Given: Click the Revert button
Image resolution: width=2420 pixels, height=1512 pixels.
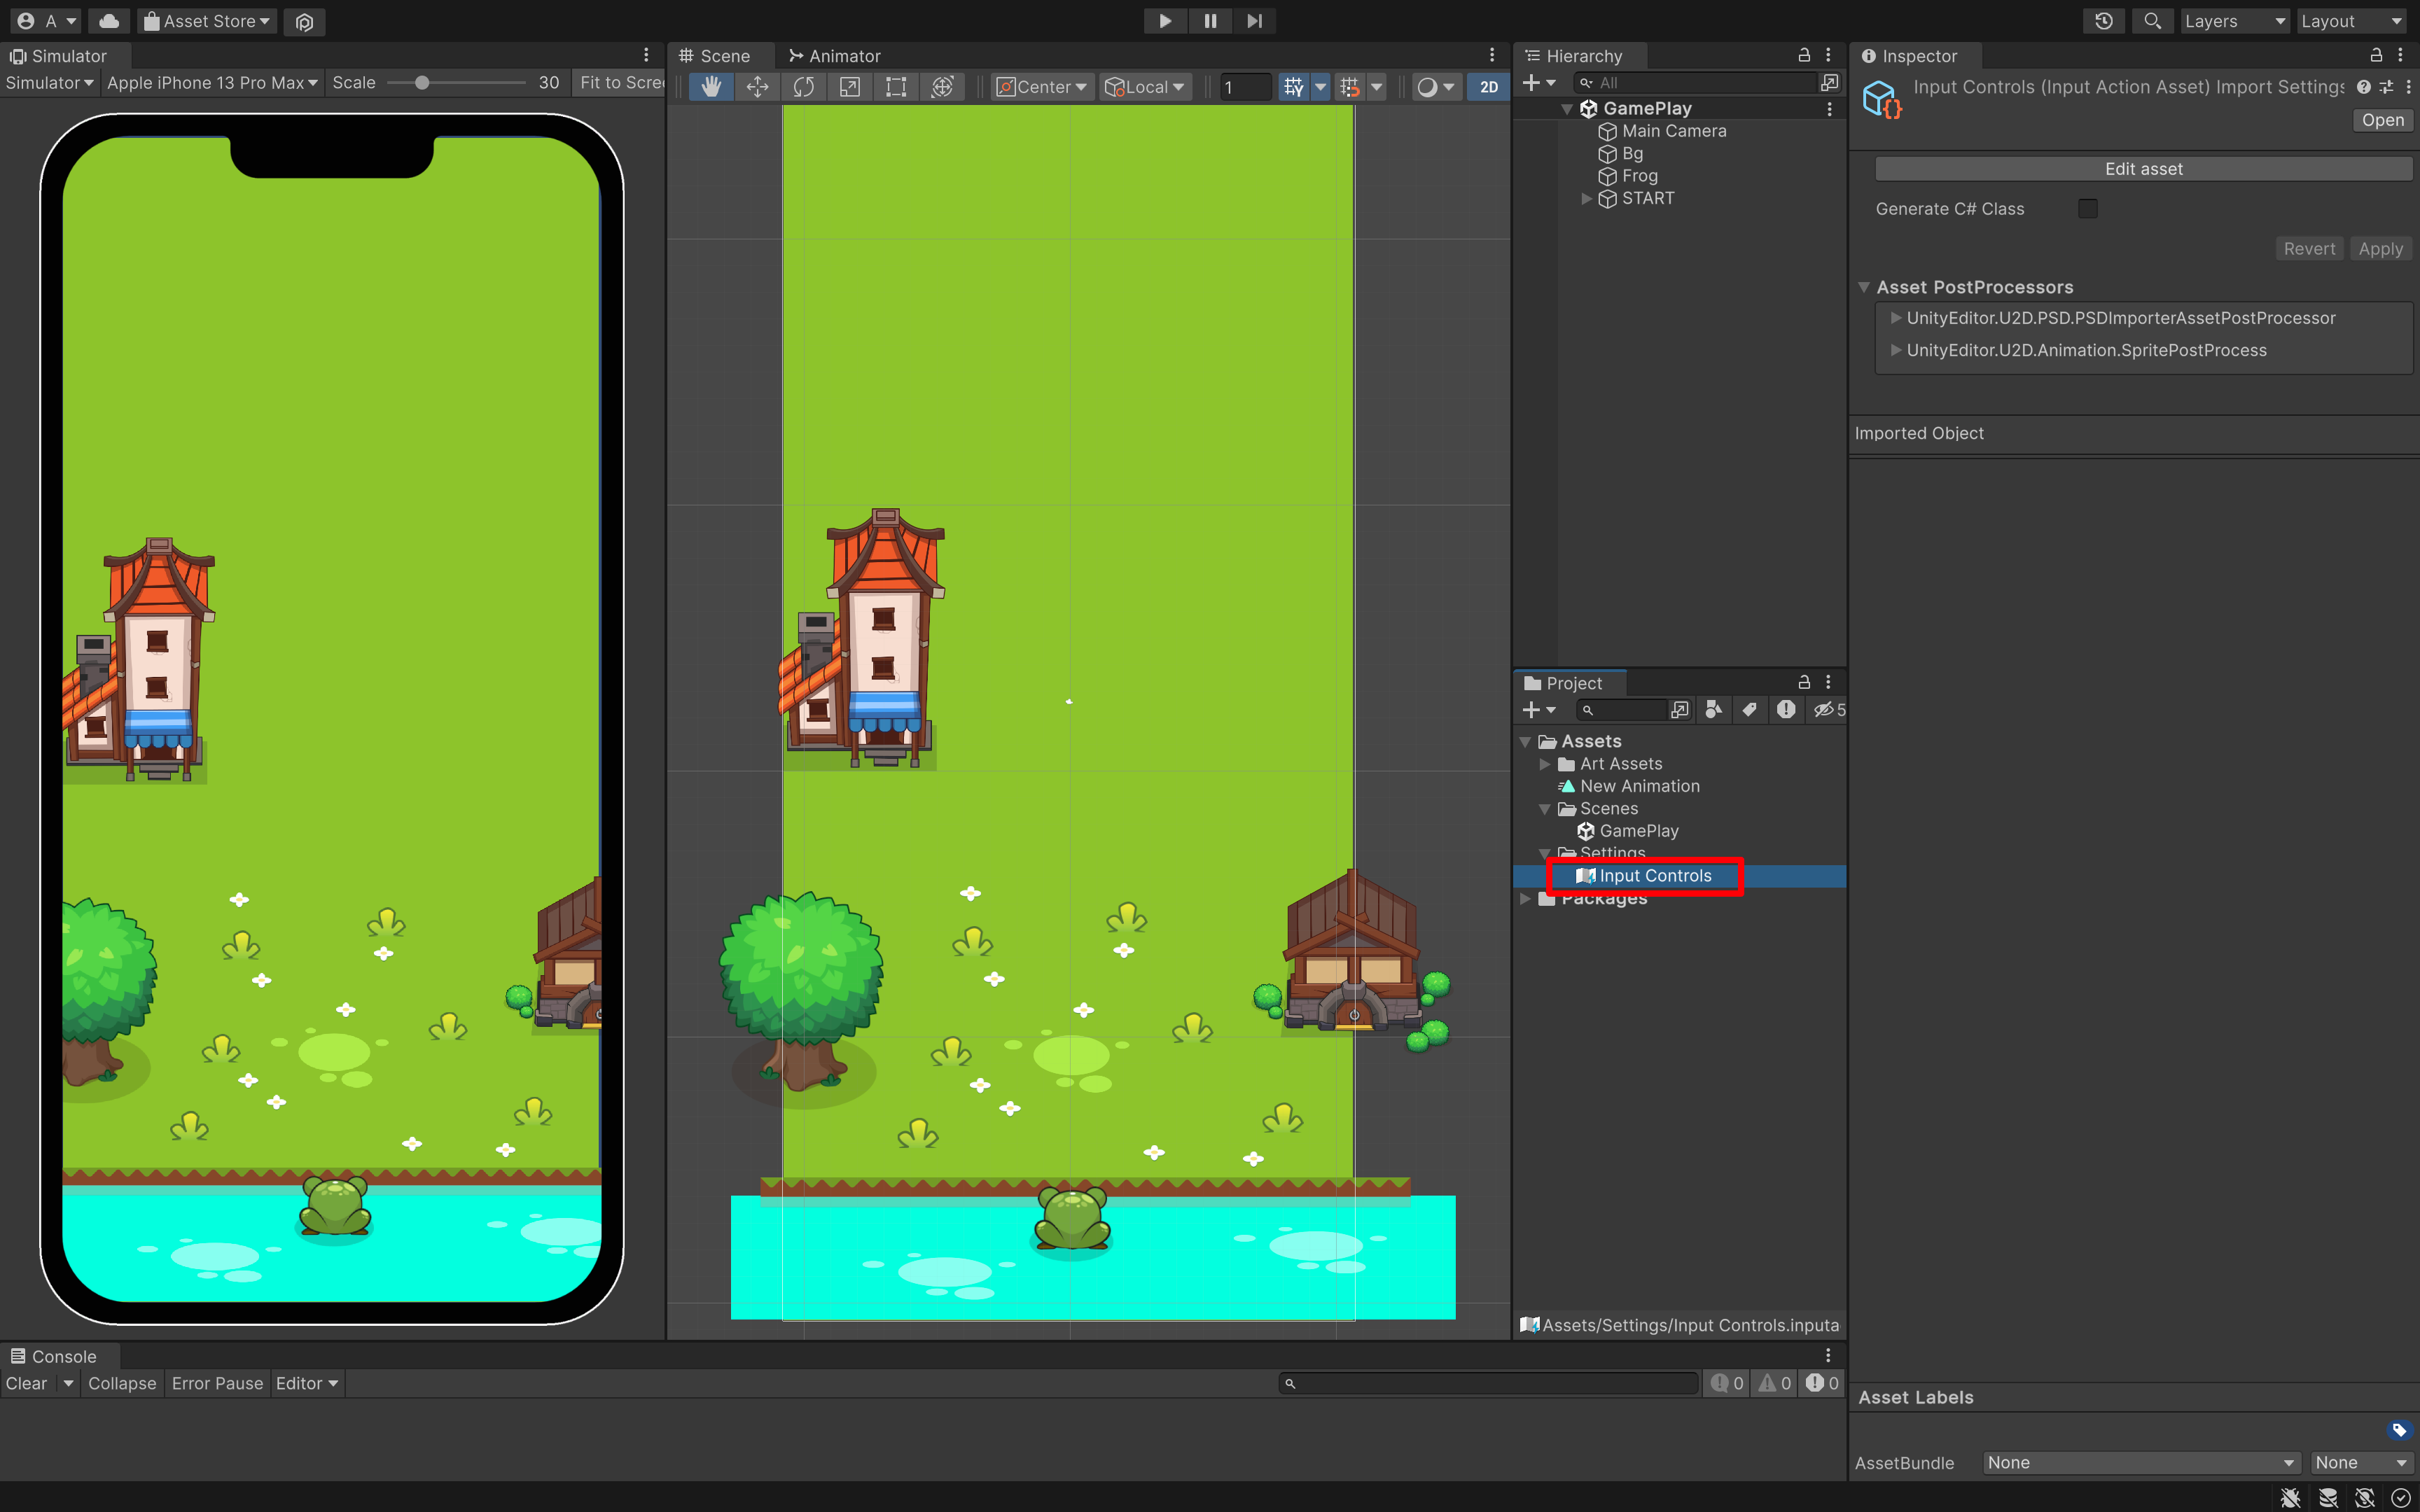Looking at the screenshot, I should (x=2309, y=249).
